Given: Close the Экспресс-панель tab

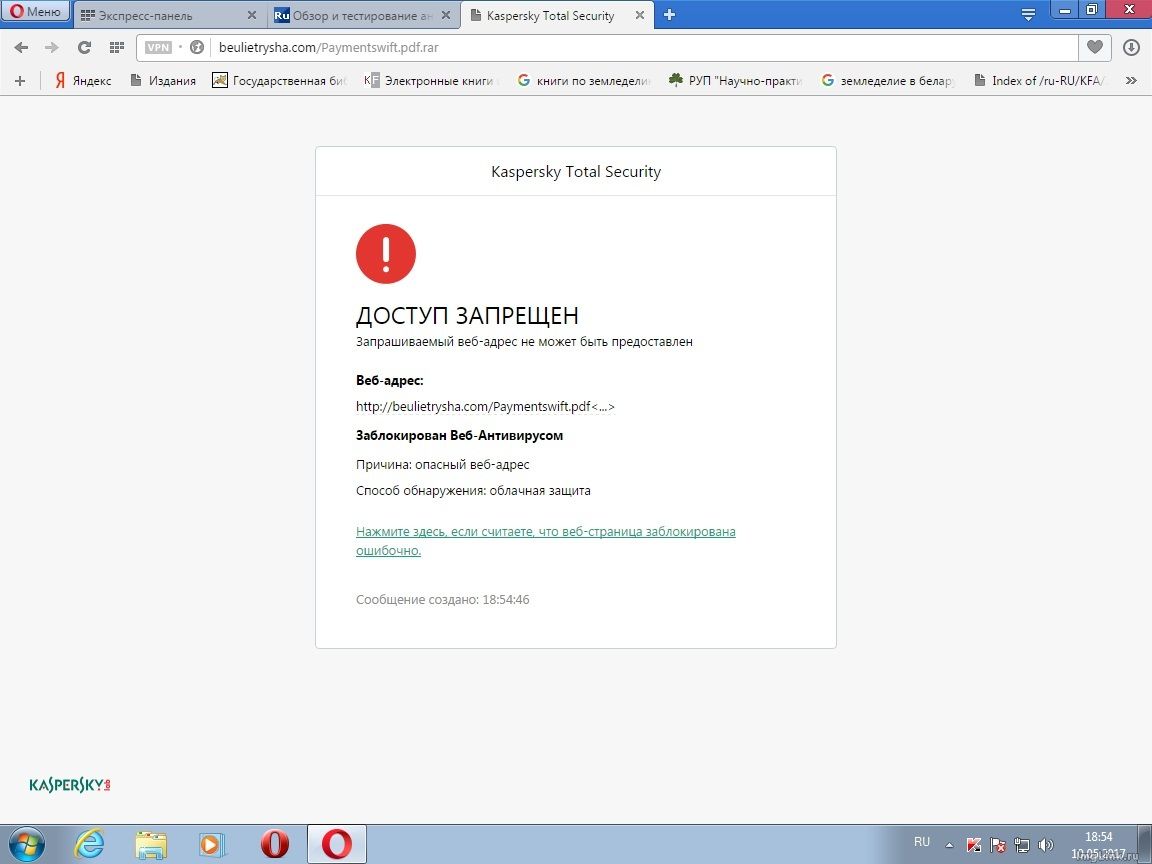Looking at the screenshot, I should point(252,15).
